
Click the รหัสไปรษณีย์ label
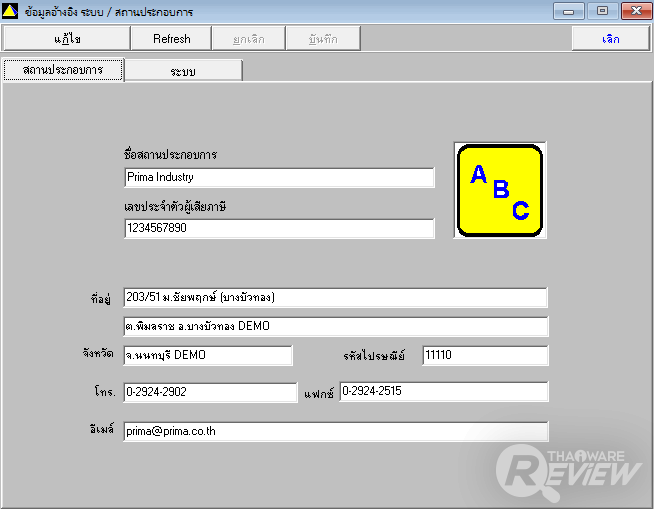[374, 355]
